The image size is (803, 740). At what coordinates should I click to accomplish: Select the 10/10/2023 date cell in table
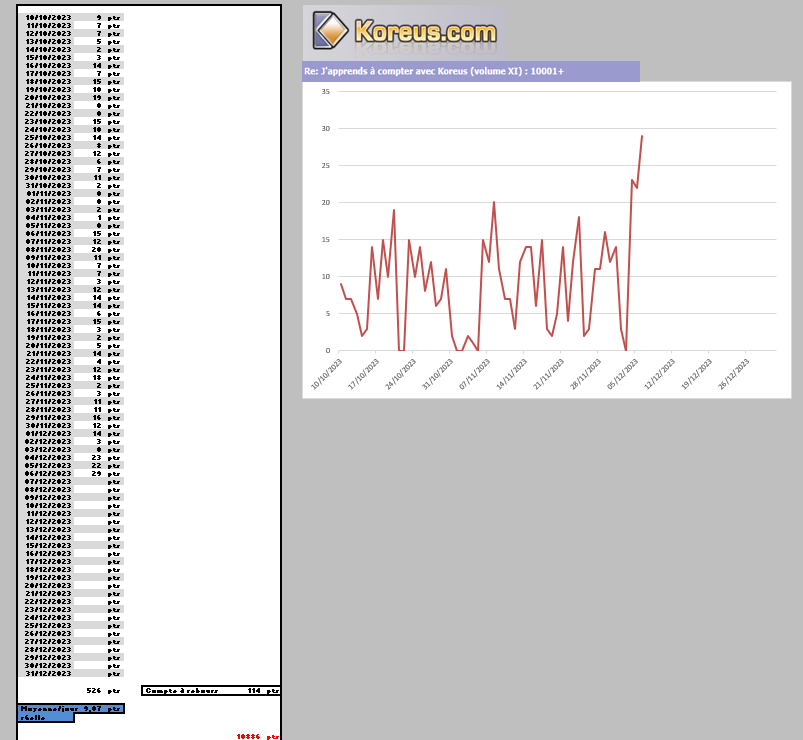48,17
